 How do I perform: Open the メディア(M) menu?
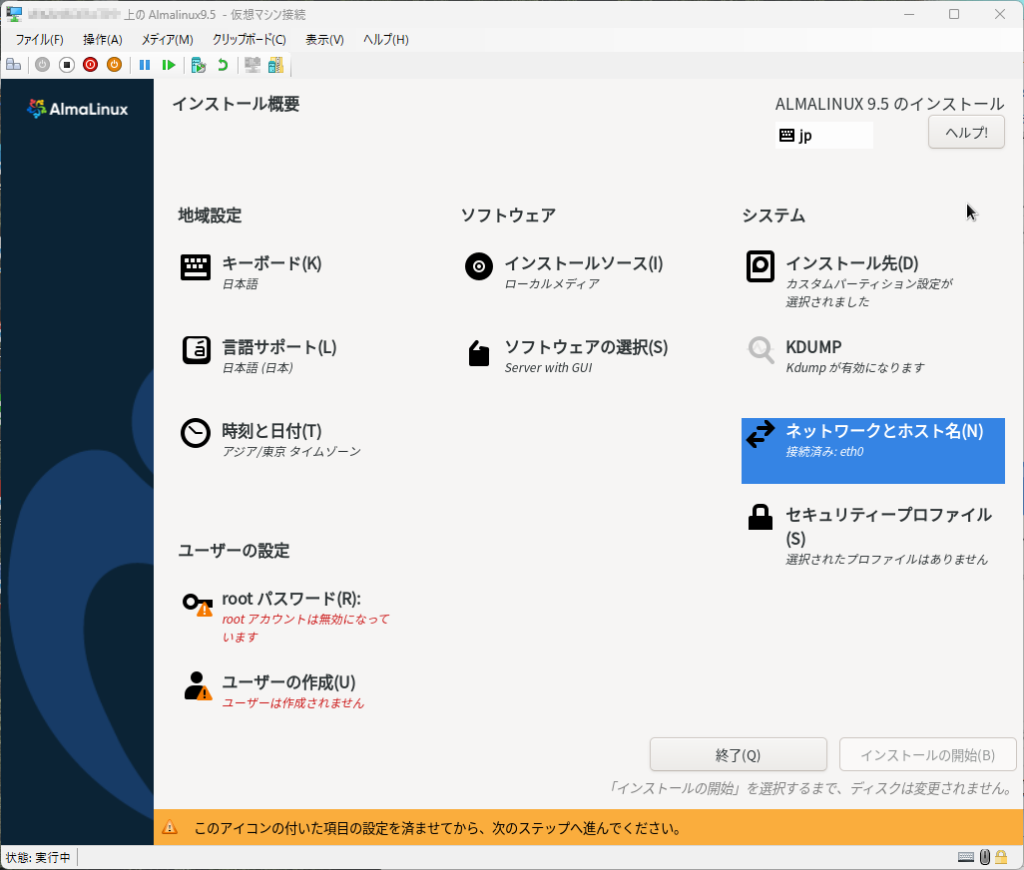coord(167,39)
